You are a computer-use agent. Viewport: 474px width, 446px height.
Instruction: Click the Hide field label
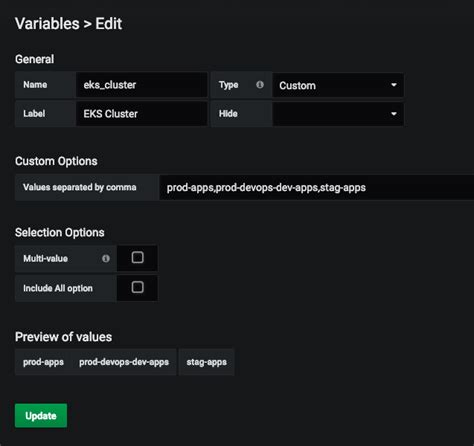click(228, 114)
